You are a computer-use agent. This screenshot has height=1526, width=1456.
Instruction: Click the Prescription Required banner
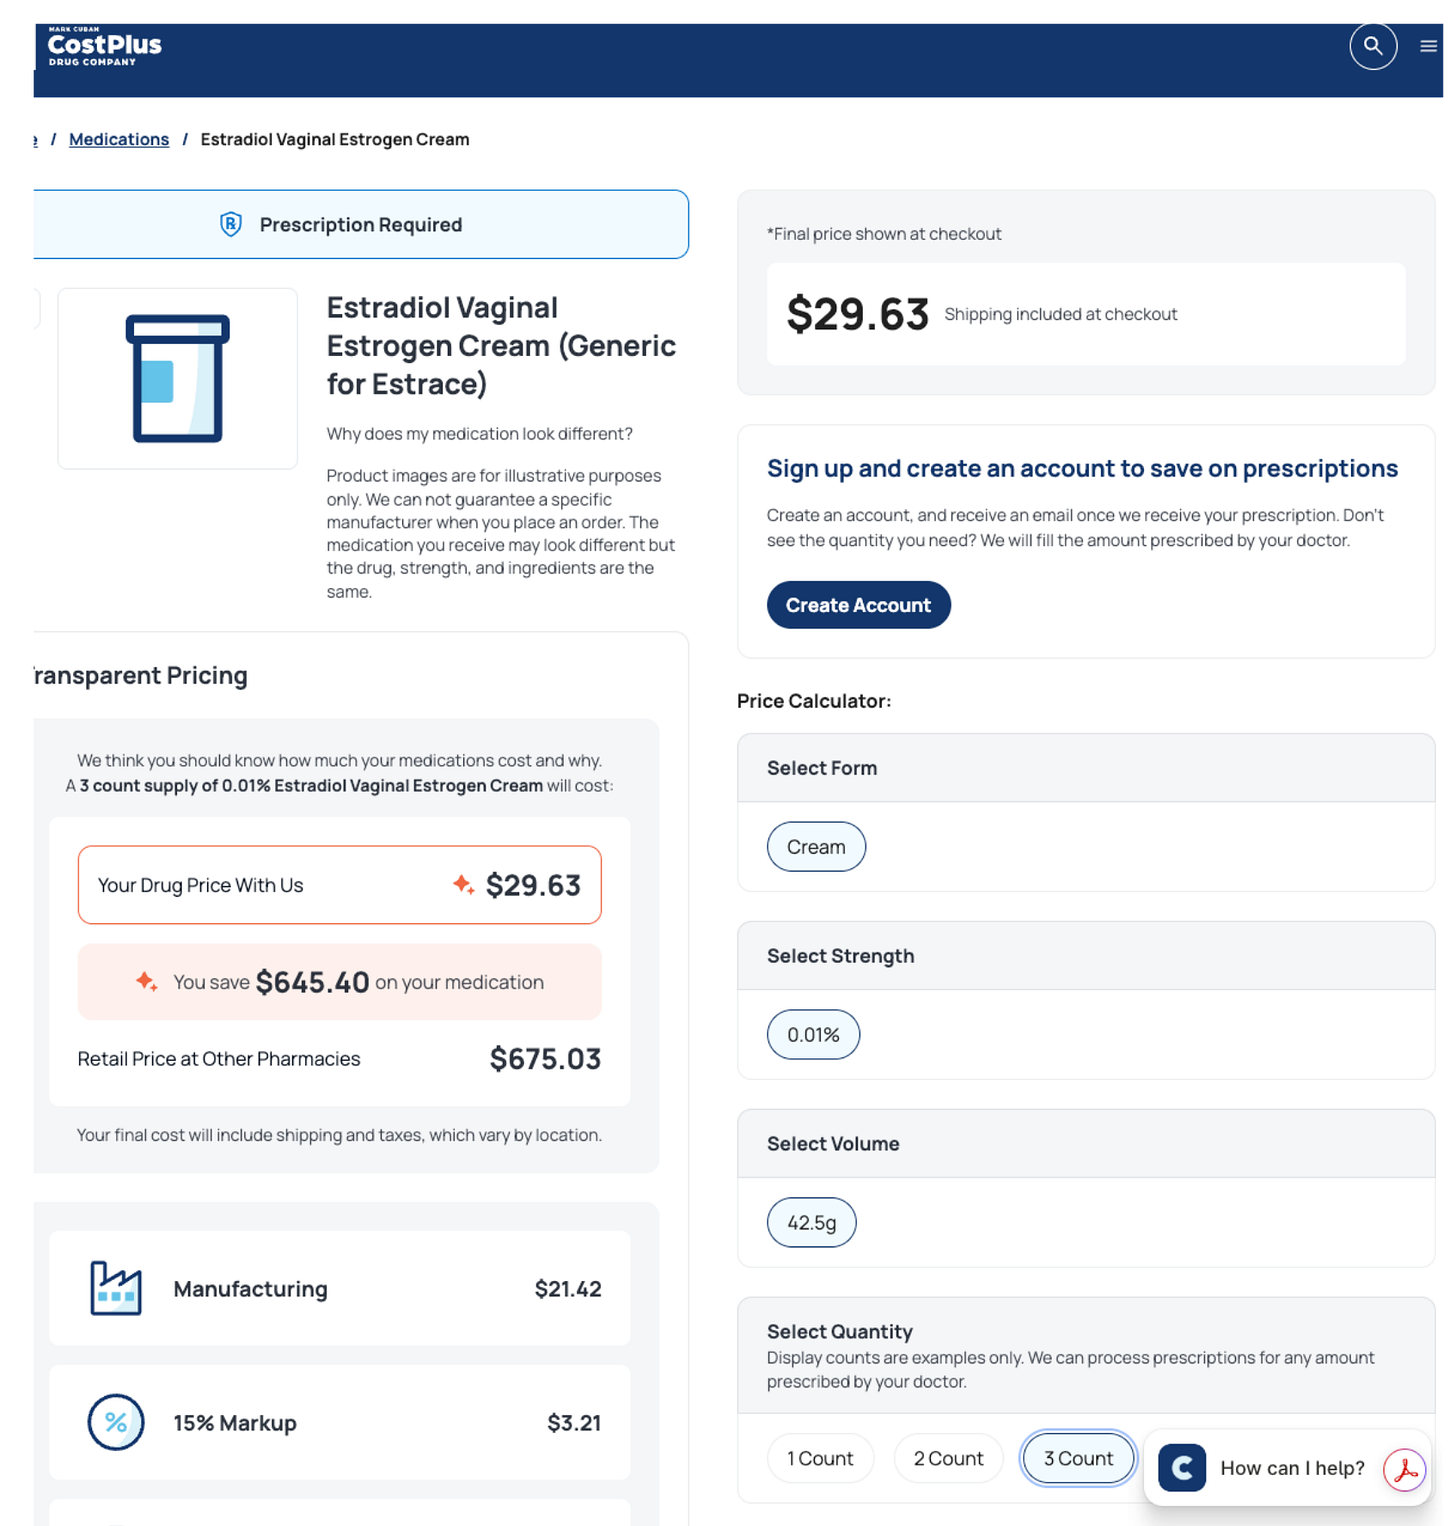pos(360,224)
